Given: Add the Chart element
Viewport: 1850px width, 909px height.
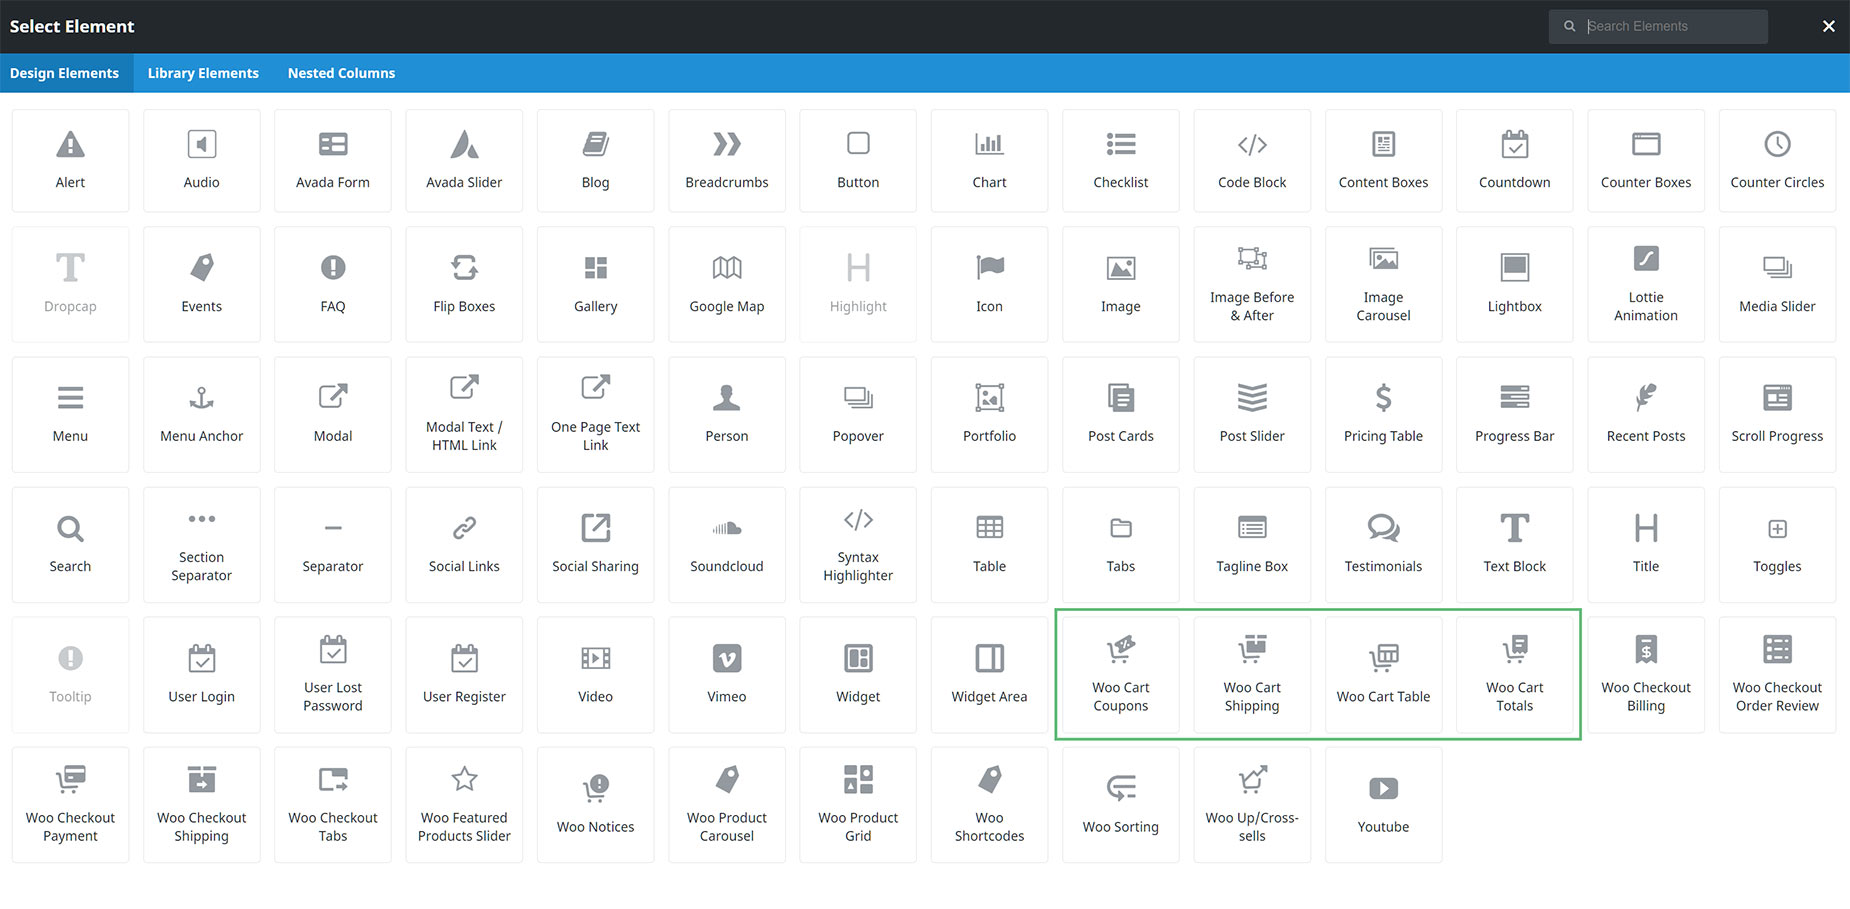Looking at the screenshot, I should 989,160.
